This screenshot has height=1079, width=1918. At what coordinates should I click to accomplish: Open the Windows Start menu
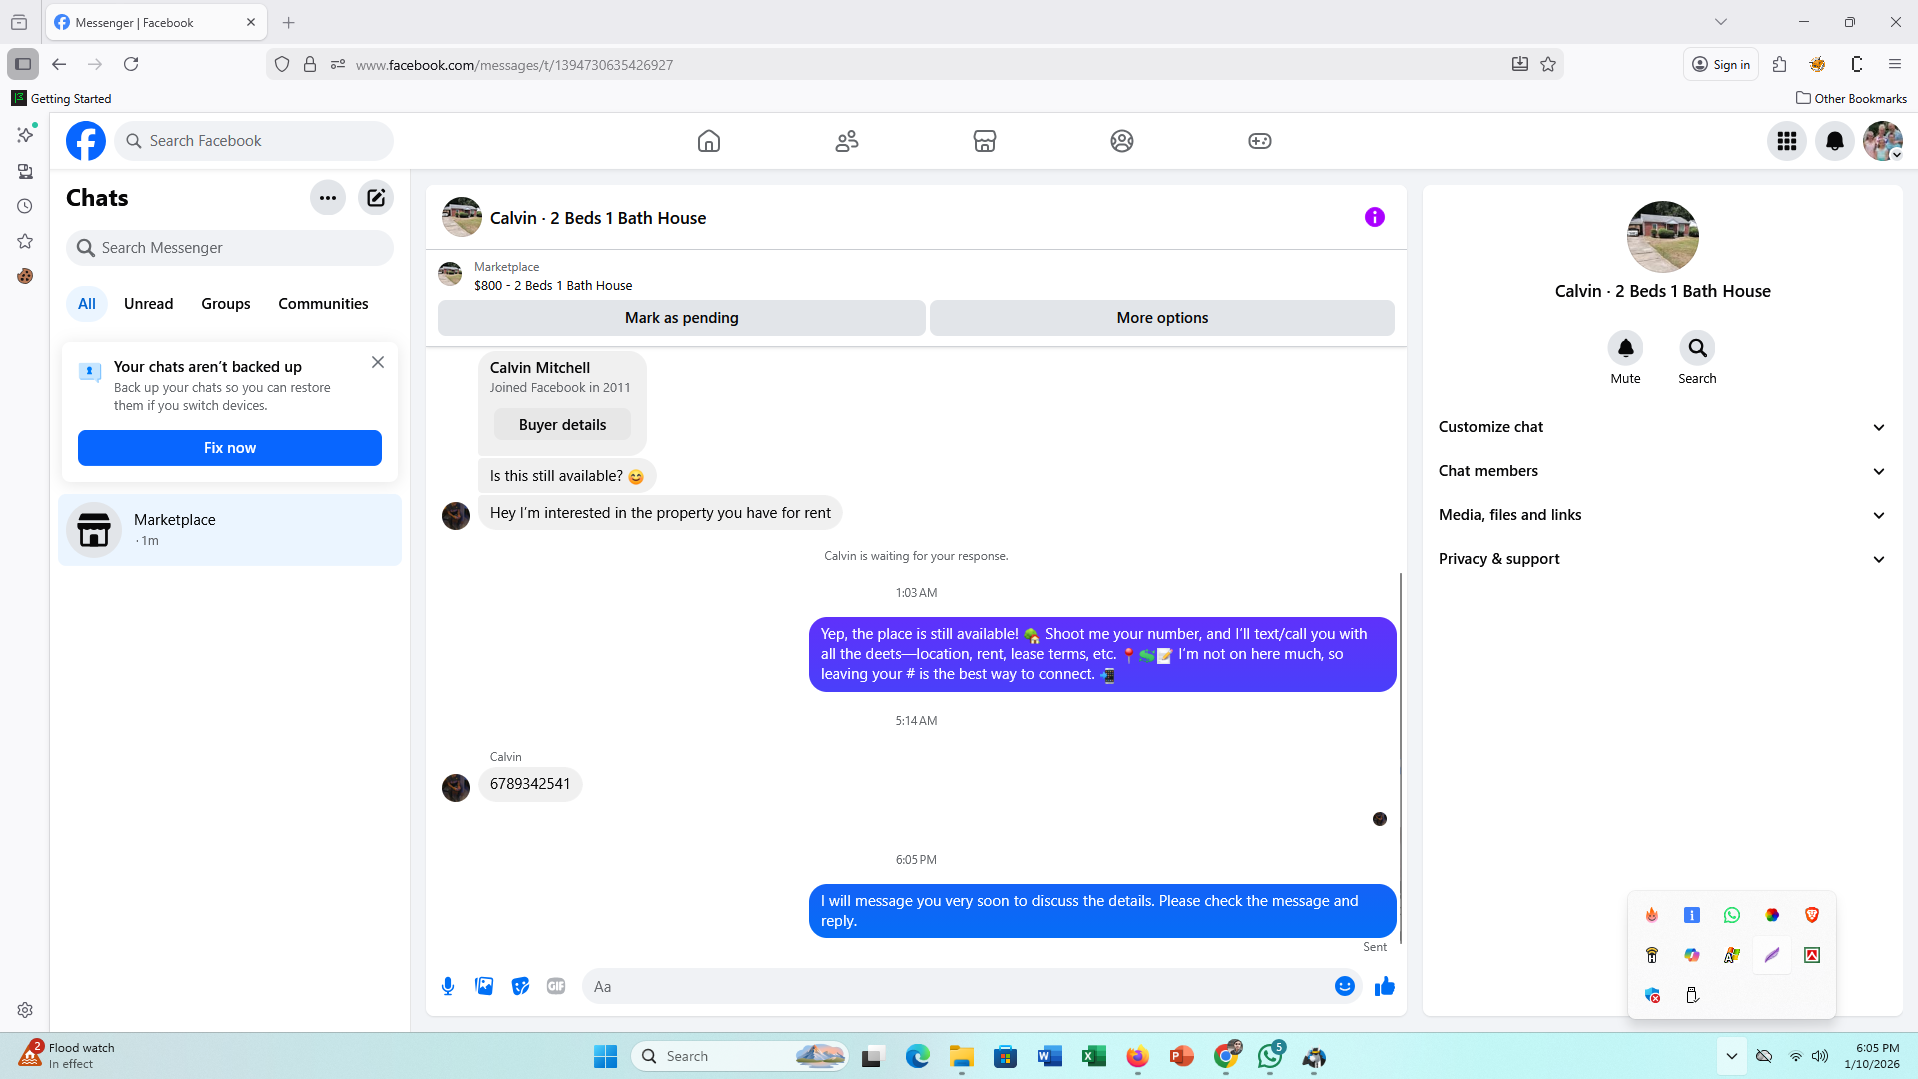pyautogui.click(x=605, y=1056)
